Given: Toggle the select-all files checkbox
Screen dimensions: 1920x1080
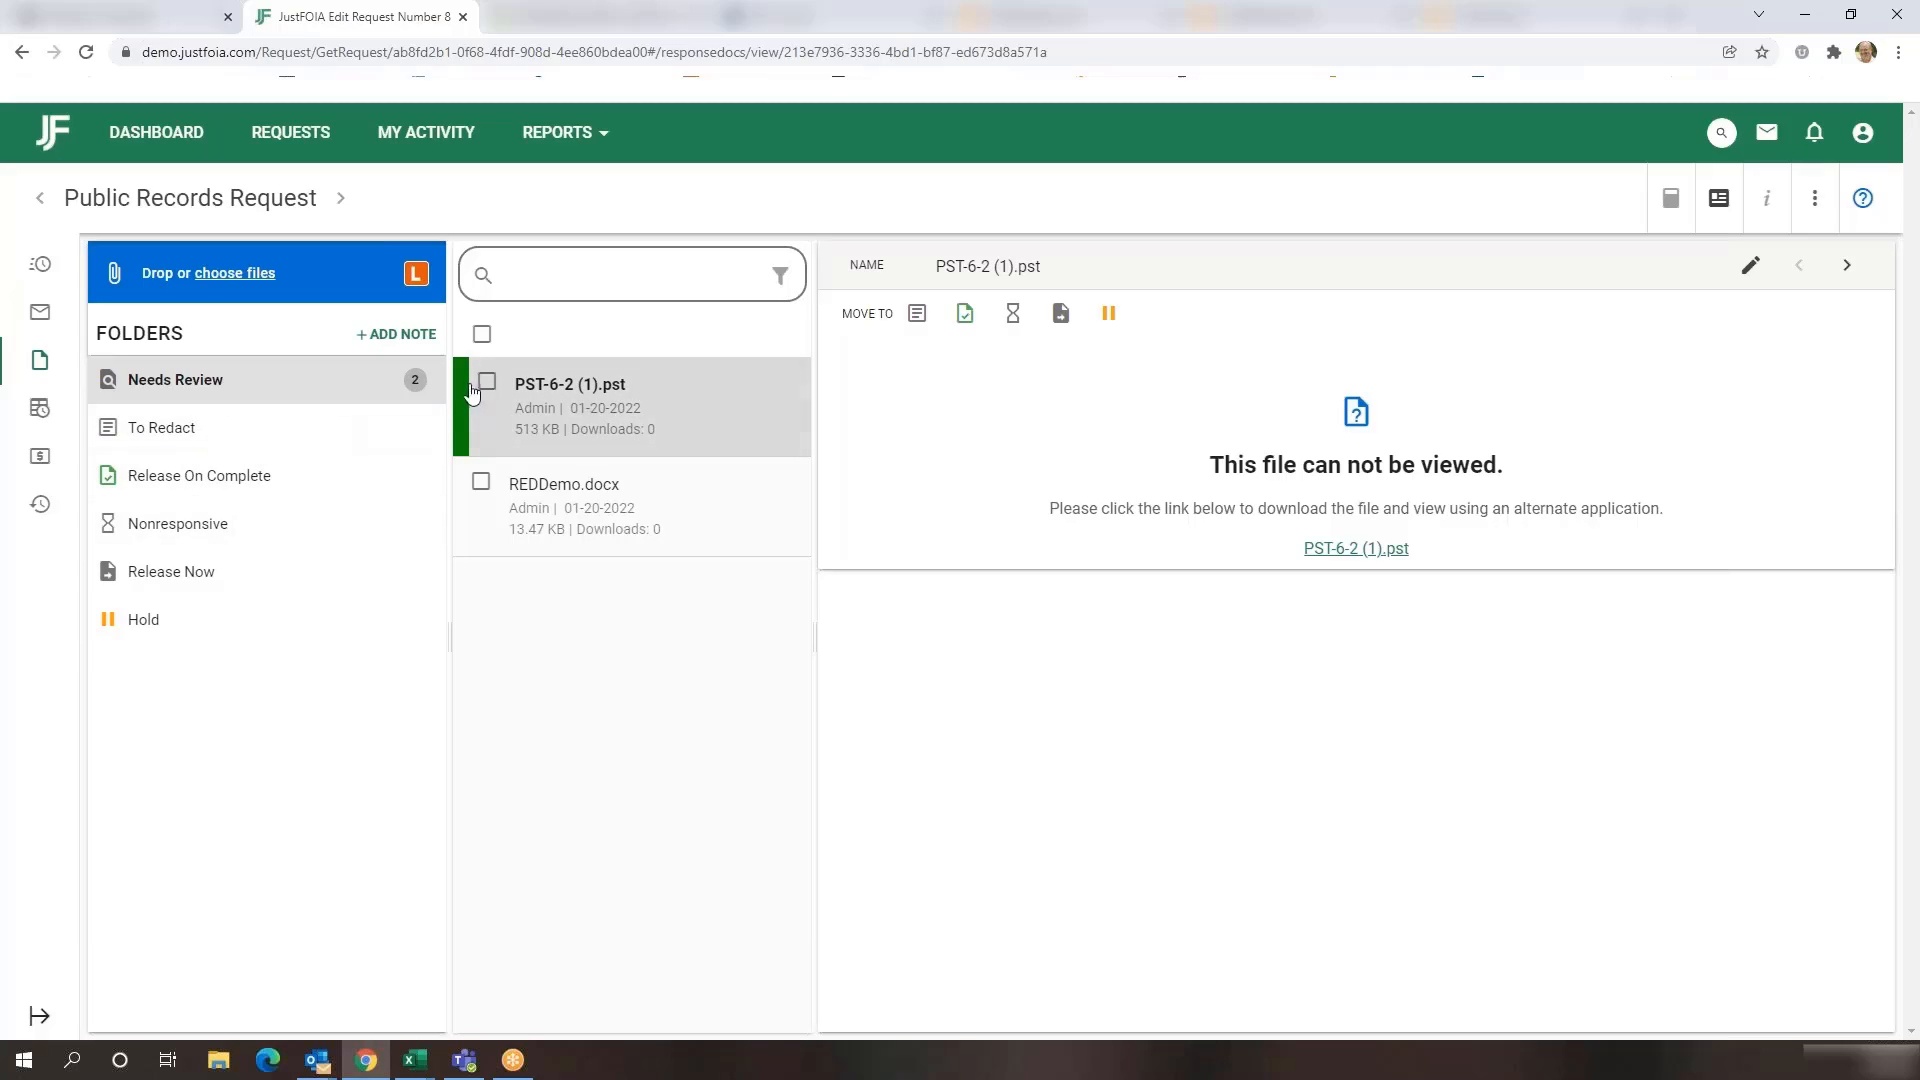Looking at the screenshot, I should (x=482, y=334).
